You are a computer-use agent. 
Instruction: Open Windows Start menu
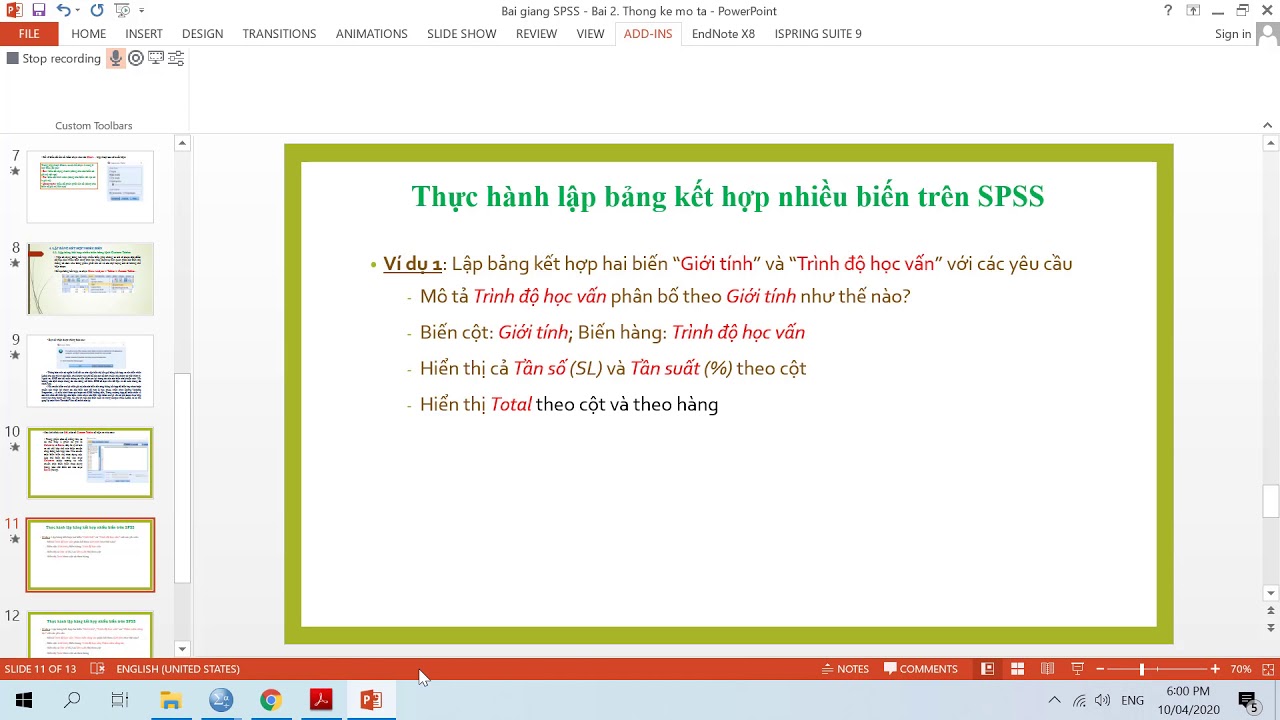24,700
